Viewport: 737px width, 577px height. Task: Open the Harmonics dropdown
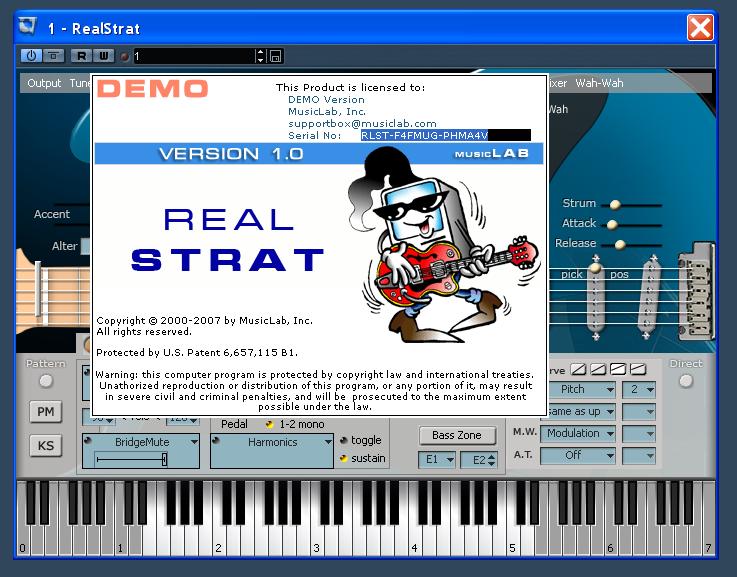click(x=273, y=442)
